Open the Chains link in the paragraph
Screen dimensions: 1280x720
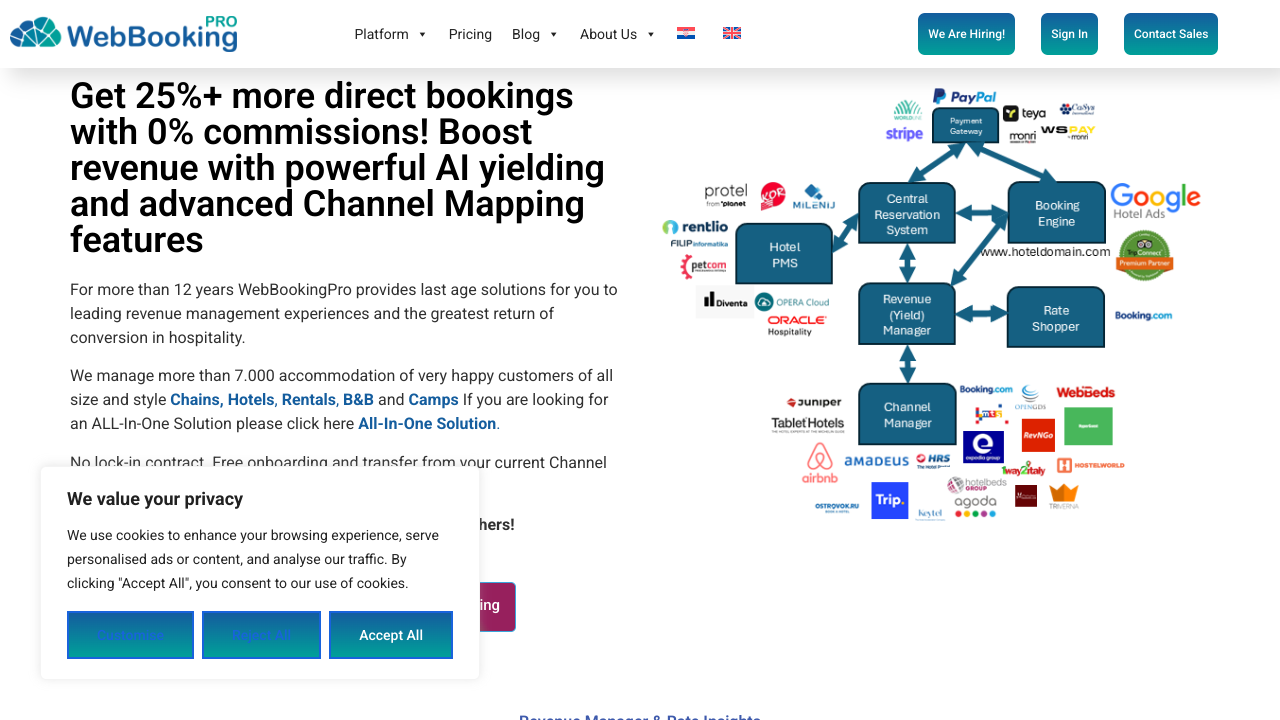194,399
